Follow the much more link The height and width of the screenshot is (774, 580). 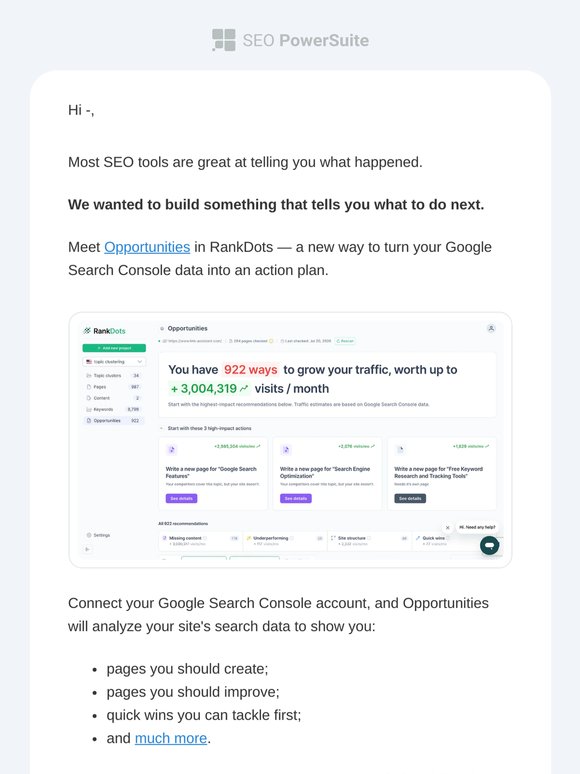tap(171, 738)
